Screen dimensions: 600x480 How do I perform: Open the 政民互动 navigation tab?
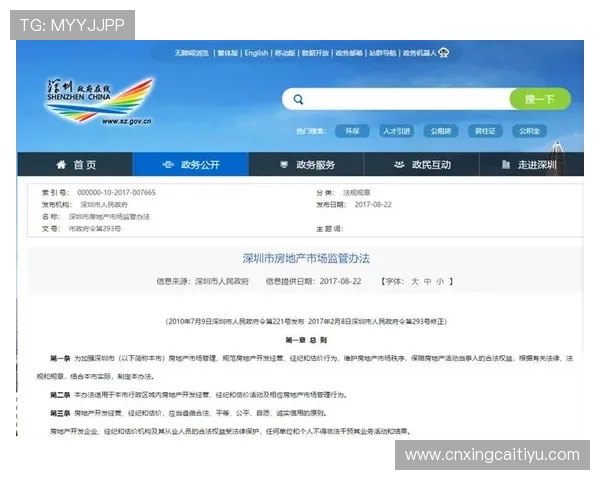pos(421,165)
